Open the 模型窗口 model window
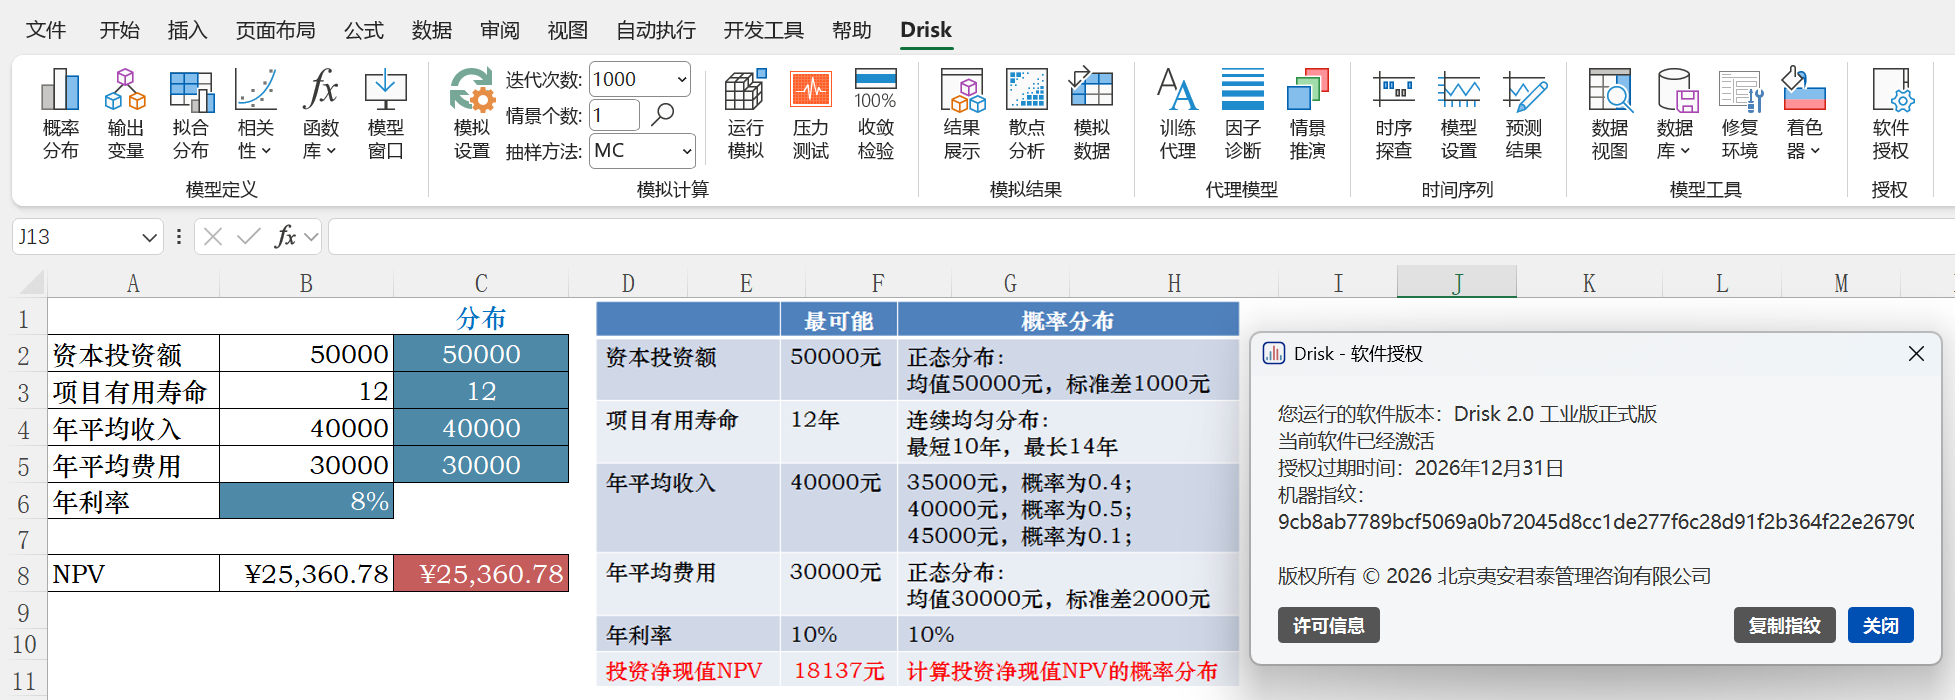Screen dimensions: 1955x700 [x=385, y=114]
